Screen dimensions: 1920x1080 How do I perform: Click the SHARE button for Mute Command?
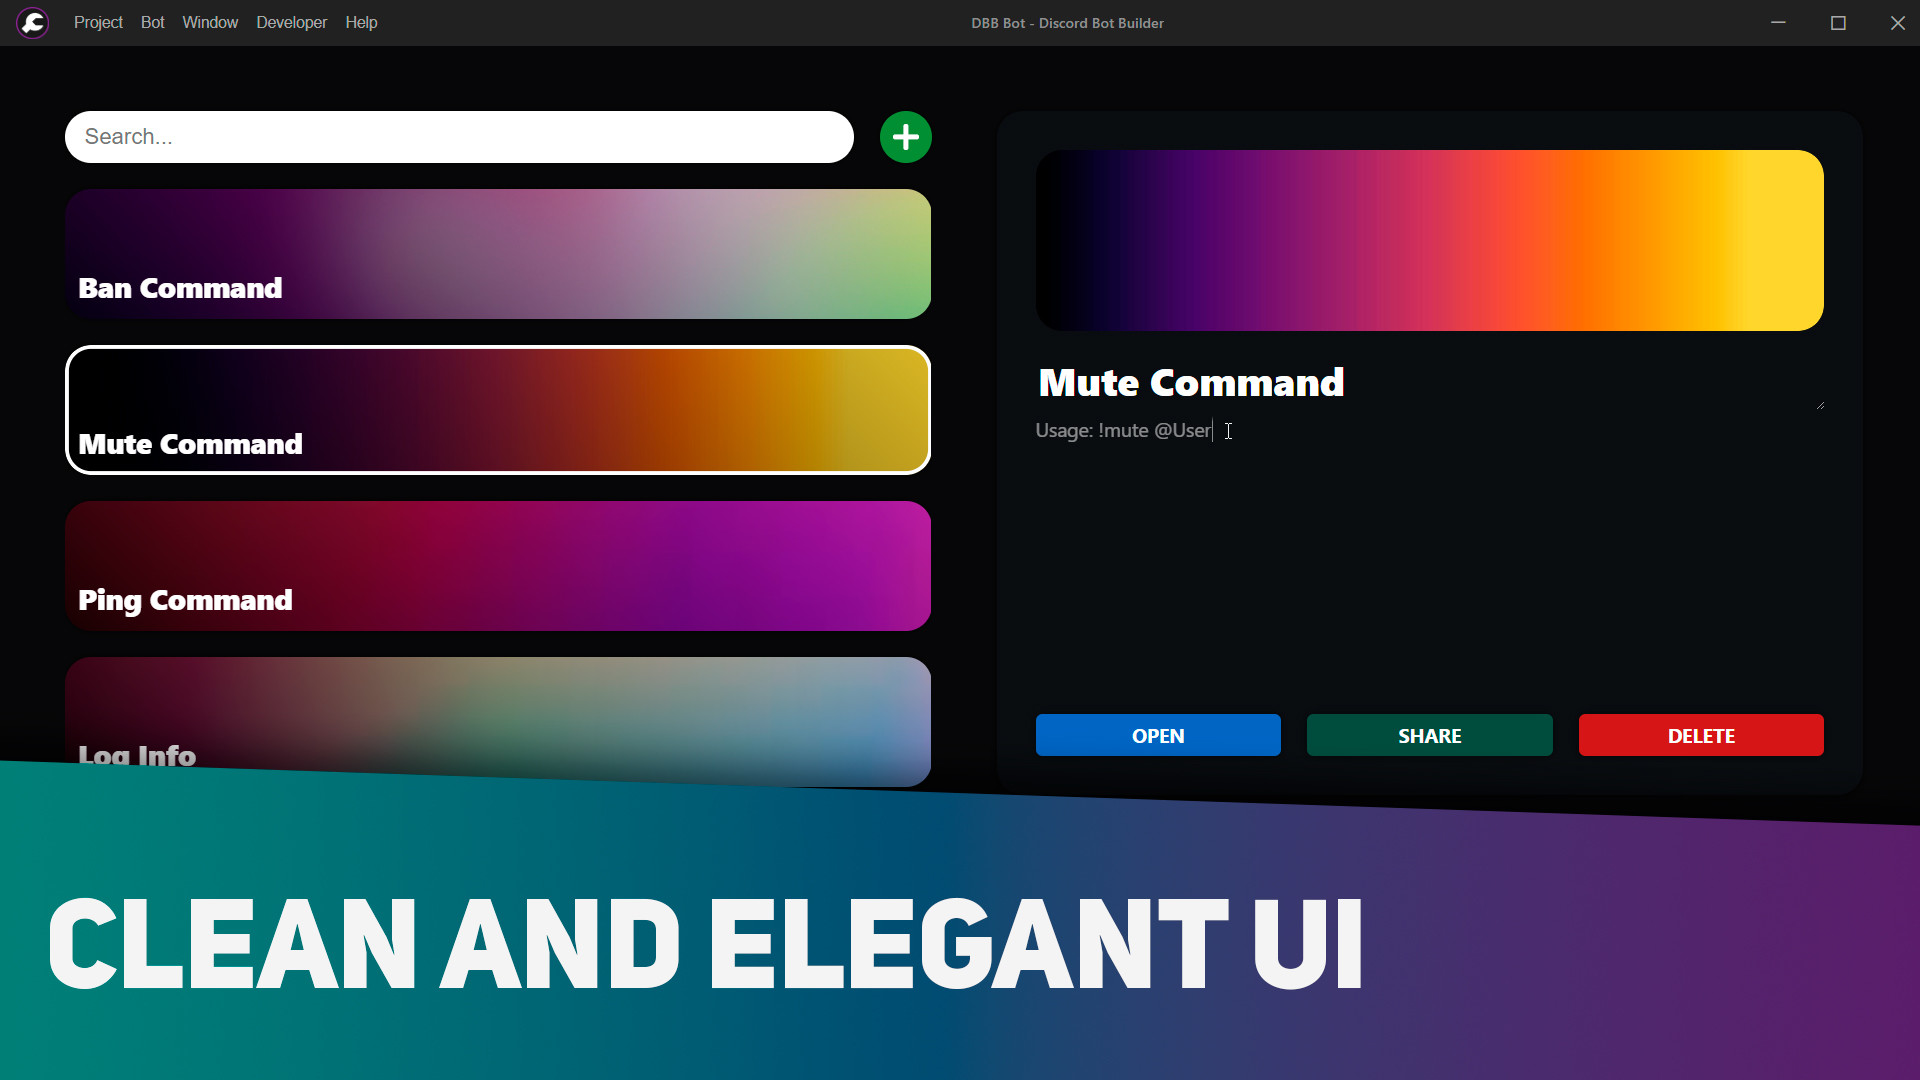tap(1428, 736)
